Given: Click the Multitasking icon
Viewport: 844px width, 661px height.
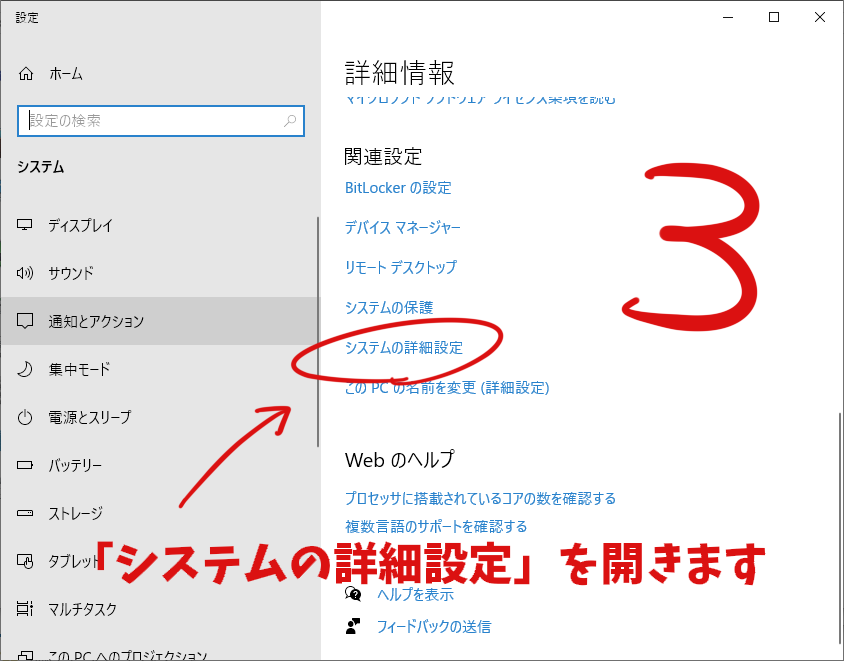Looking at the screenshot, I should (26, 609).
